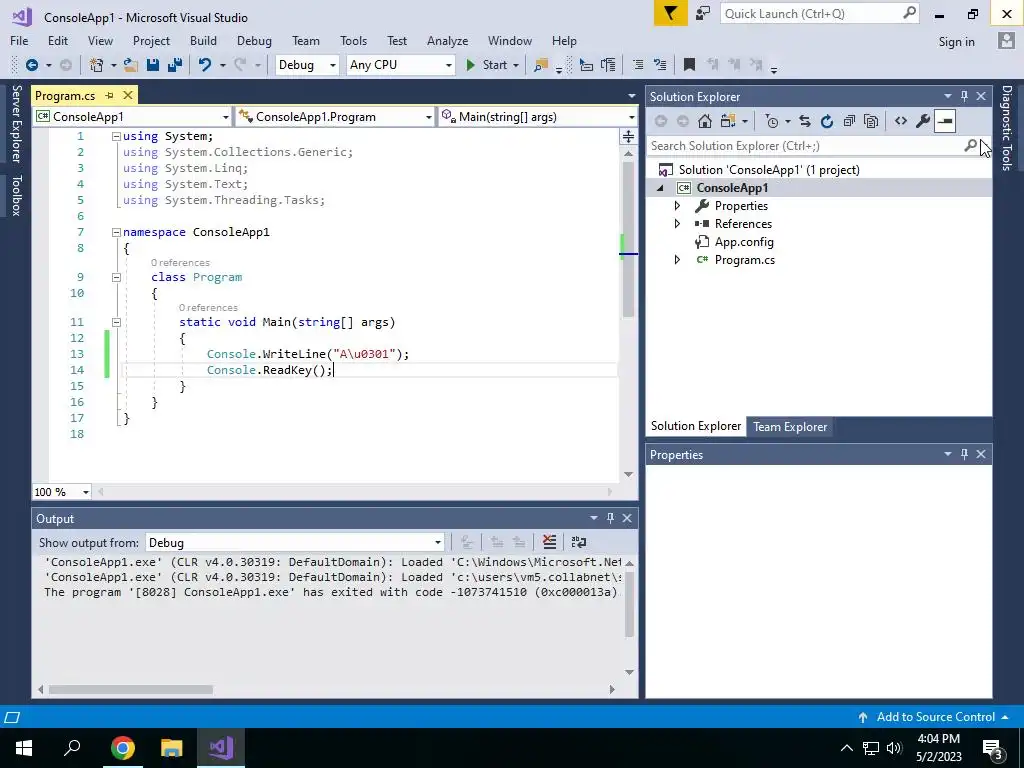This screenshot has width=1024, height=768.
Task: Clear All output with the red X icon
Action: click(x=549, y=542)
